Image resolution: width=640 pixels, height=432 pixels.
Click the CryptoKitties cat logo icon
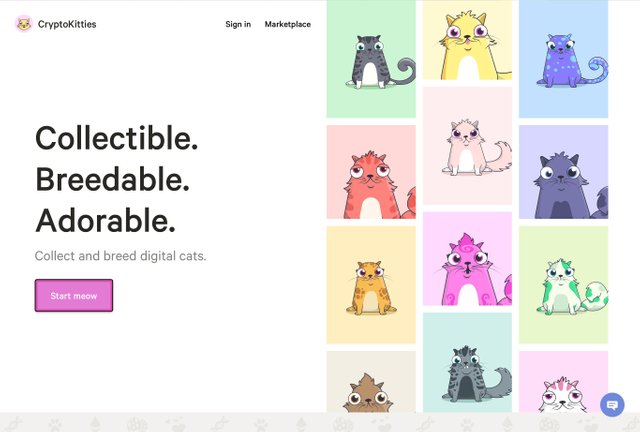[24, 24]
